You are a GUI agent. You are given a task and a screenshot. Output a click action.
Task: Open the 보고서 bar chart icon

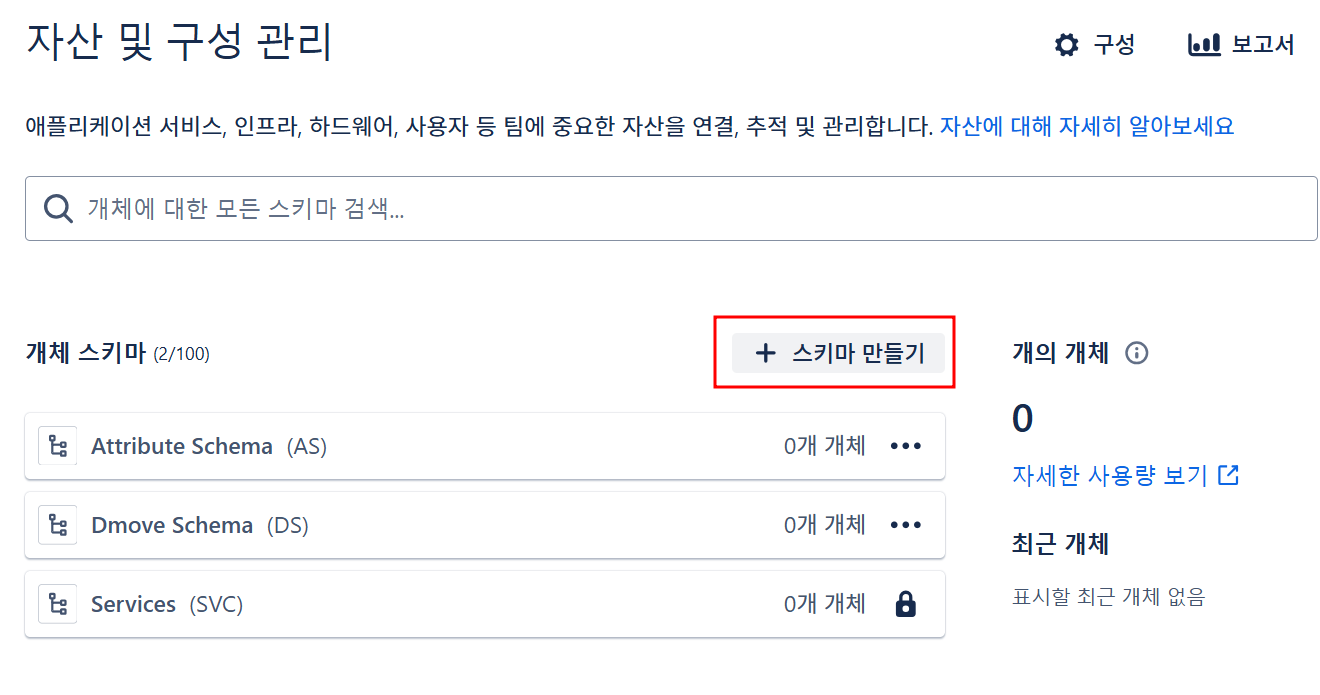[1204, 45]
